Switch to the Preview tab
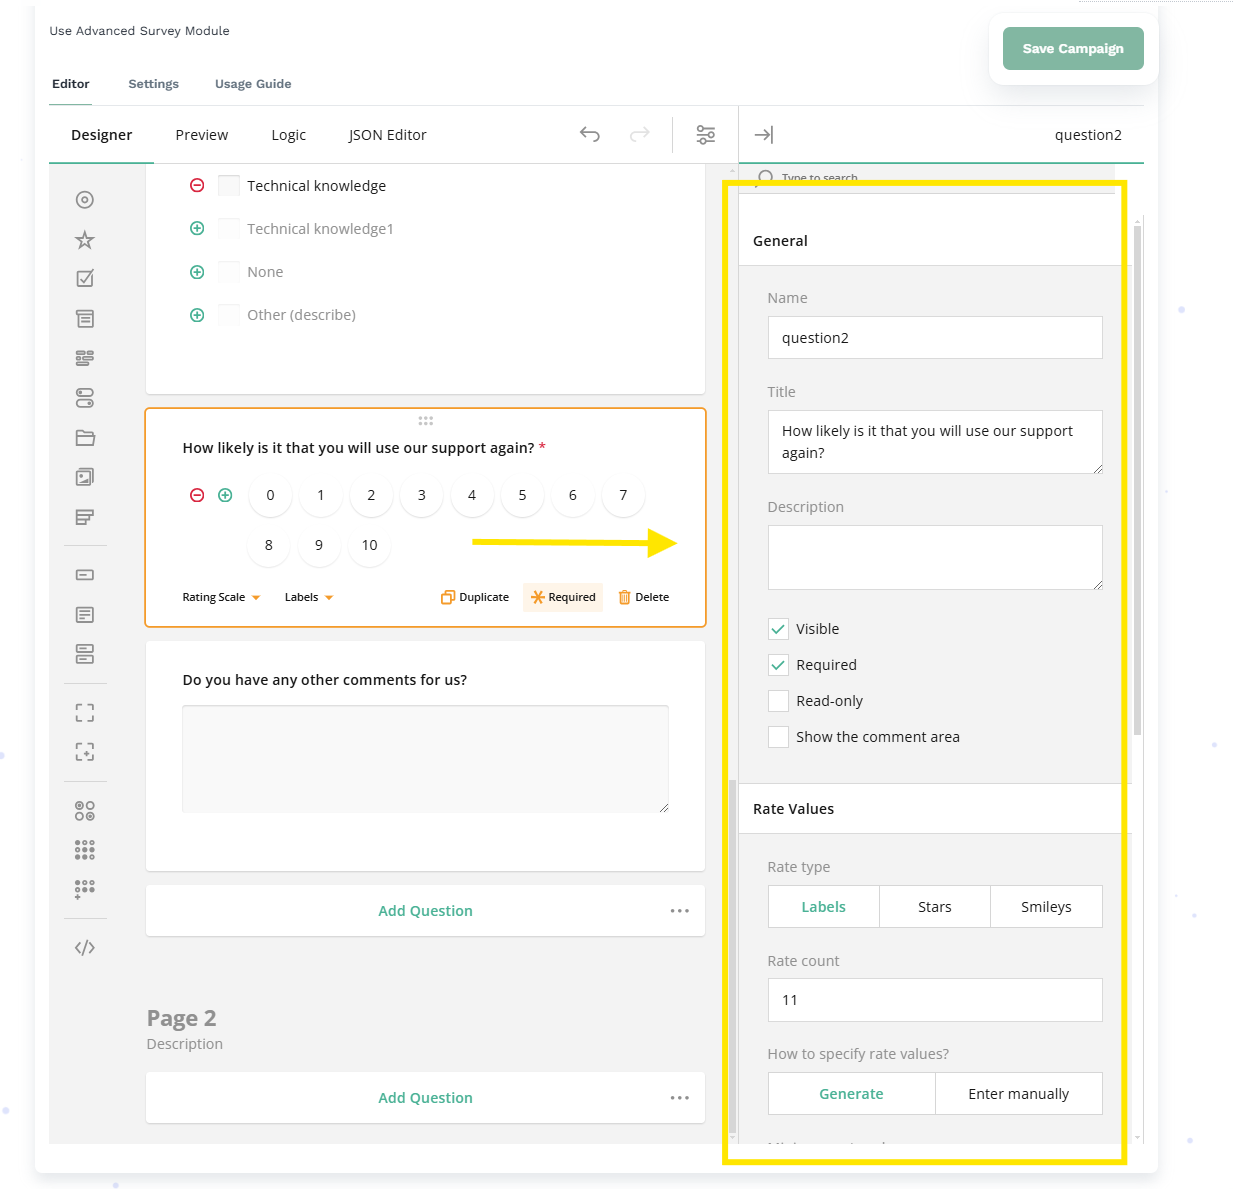The width and height of the screenshot is (1233, 1189). 201,134
